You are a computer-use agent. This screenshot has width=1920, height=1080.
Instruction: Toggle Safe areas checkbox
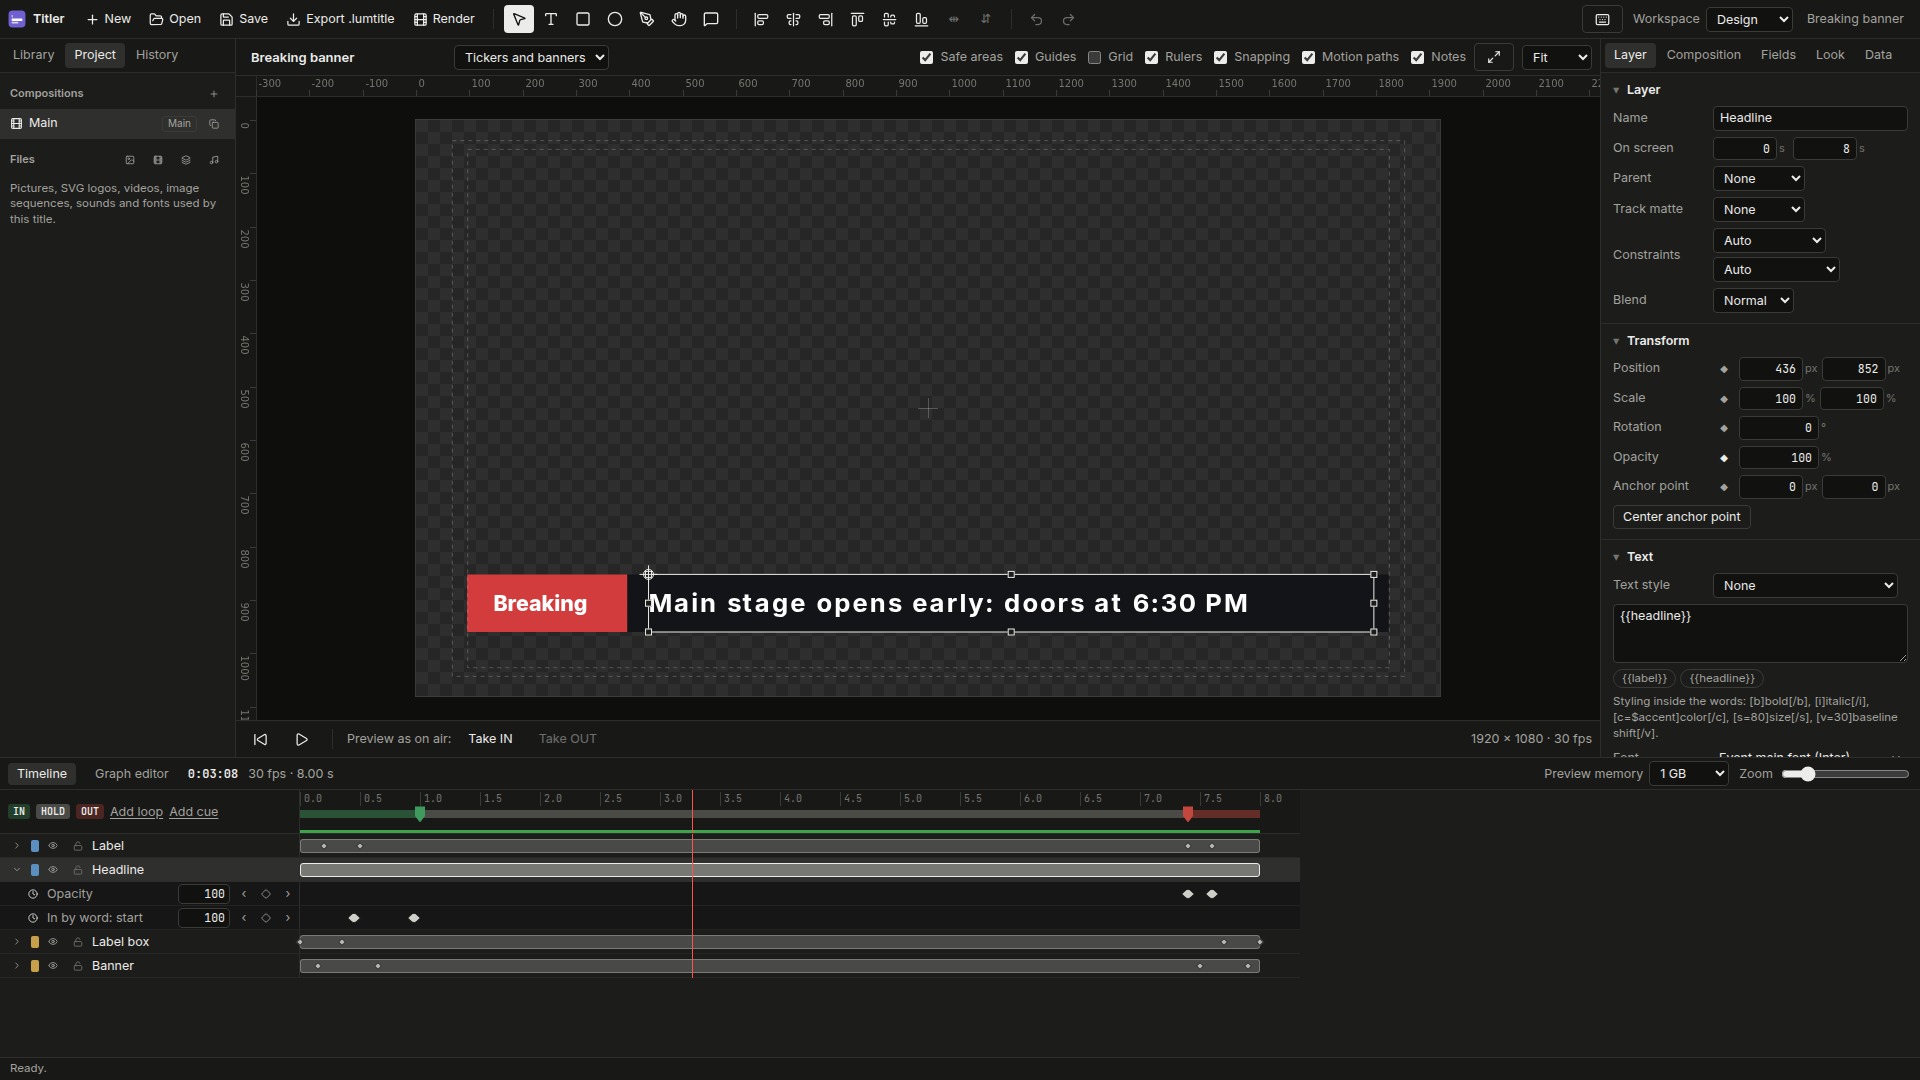click(927, 58)
